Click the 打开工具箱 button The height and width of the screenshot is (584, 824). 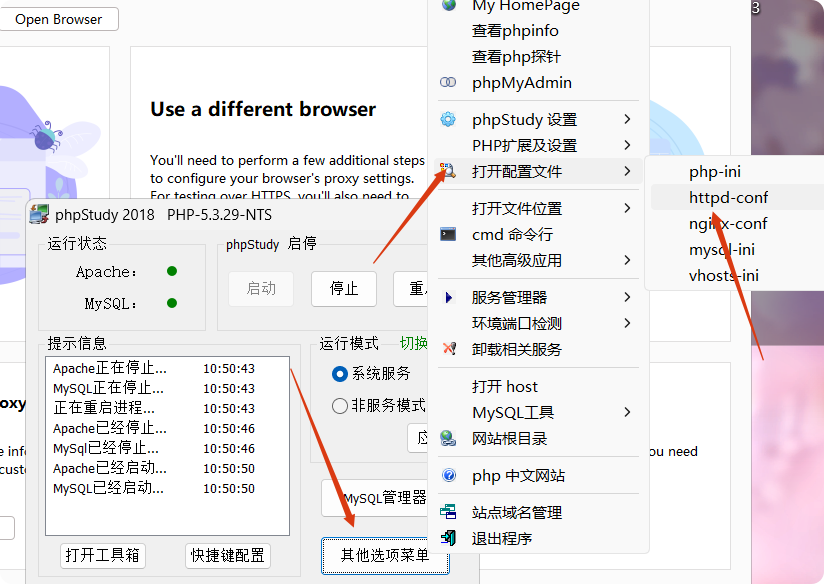coord(102,555)
